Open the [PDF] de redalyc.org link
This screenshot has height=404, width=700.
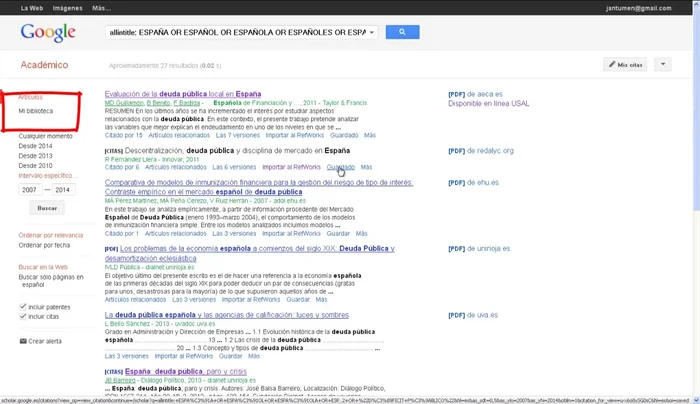pos(481,151)
